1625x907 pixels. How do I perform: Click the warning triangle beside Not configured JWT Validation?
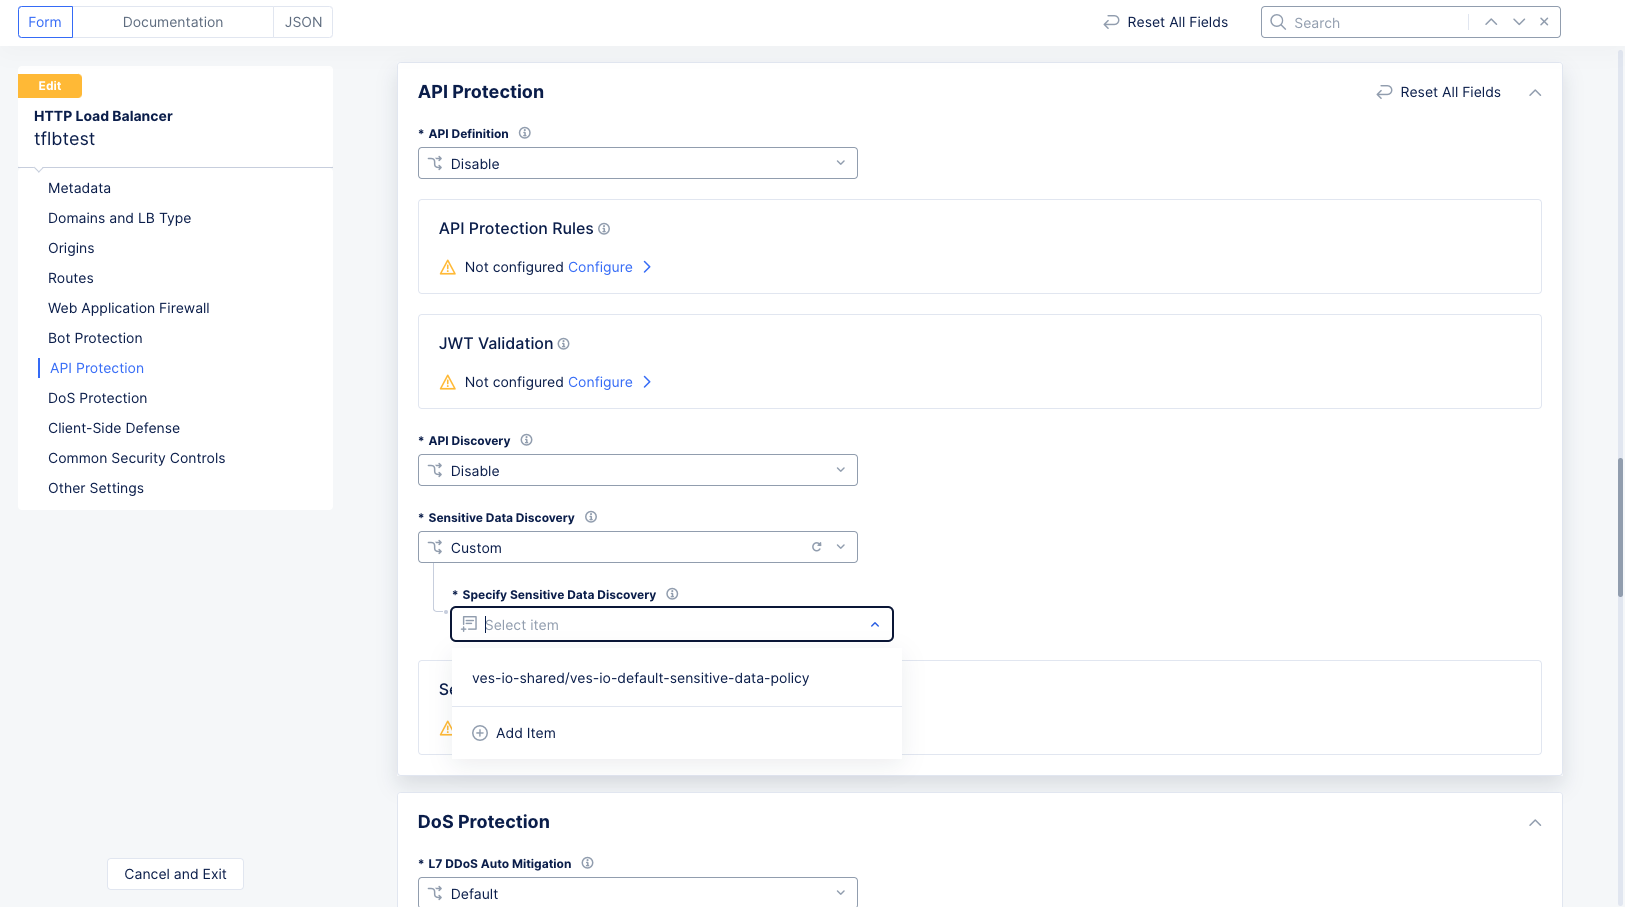pyautogui.click(x=447, y=381)
